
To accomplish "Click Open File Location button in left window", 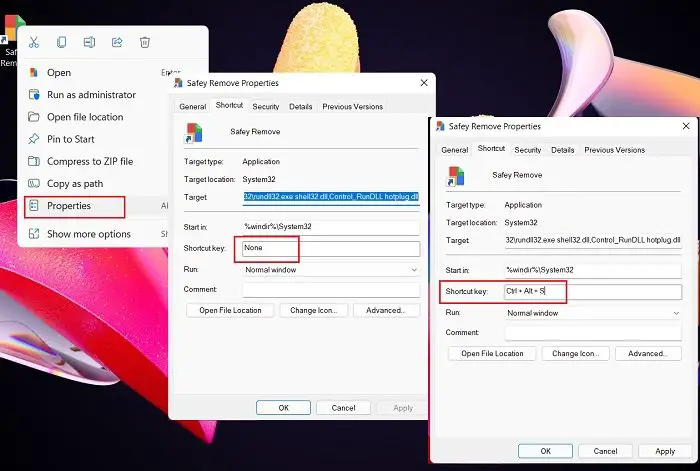I will pyautogui.click(x=230, y=311).
